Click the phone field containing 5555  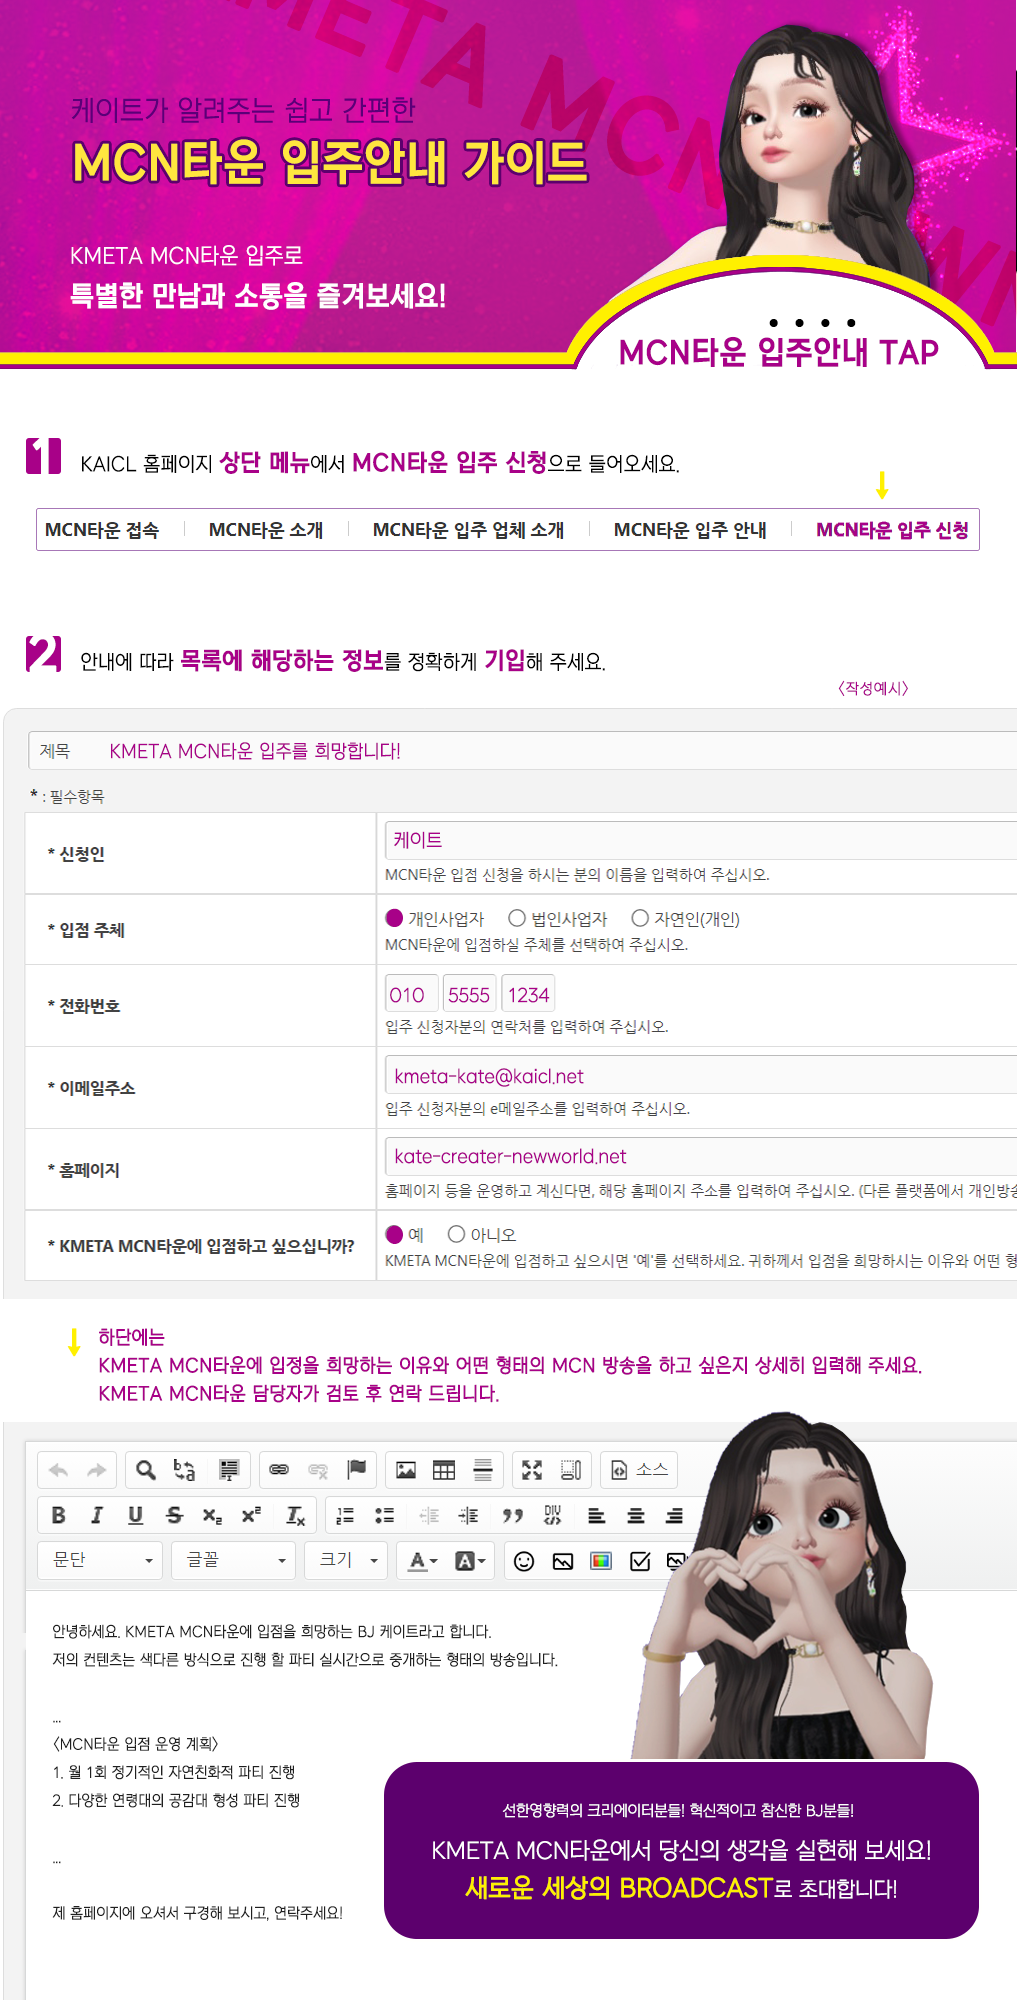[469, 994]
